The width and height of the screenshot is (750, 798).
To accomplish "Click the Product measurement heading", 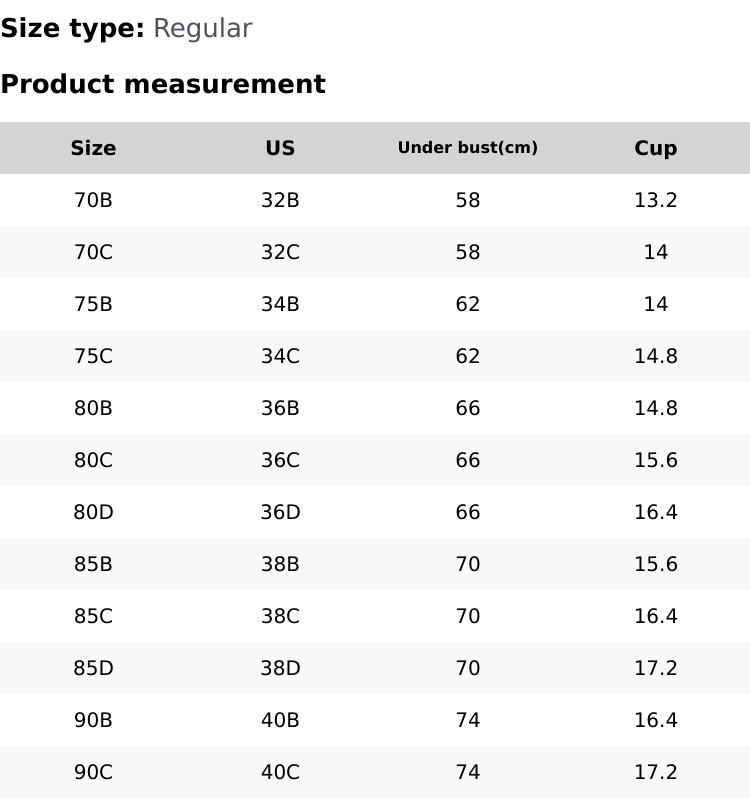I will (163, 84).
